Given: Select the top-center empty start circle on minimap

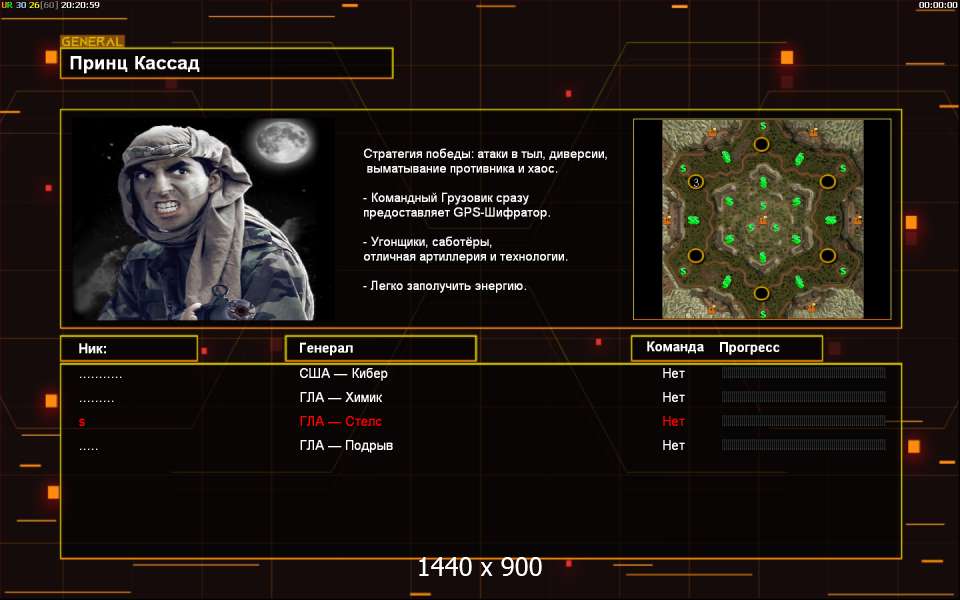Looking at the screenshot, I should (x=762, y=144).
